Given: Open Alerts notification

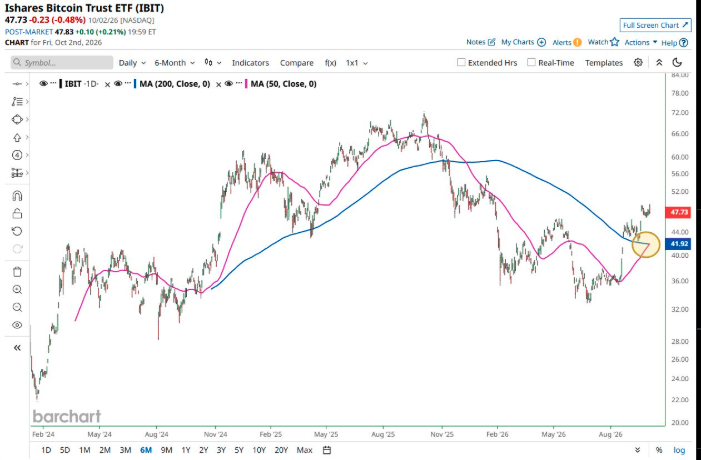Looking at the screenshot, I should click(x=567, y=42).
